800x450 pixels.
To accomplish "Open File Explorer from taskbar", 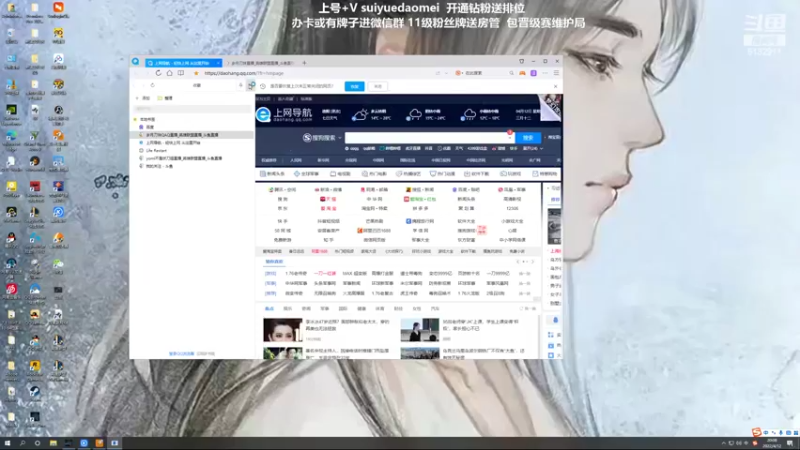I will 53,443.
